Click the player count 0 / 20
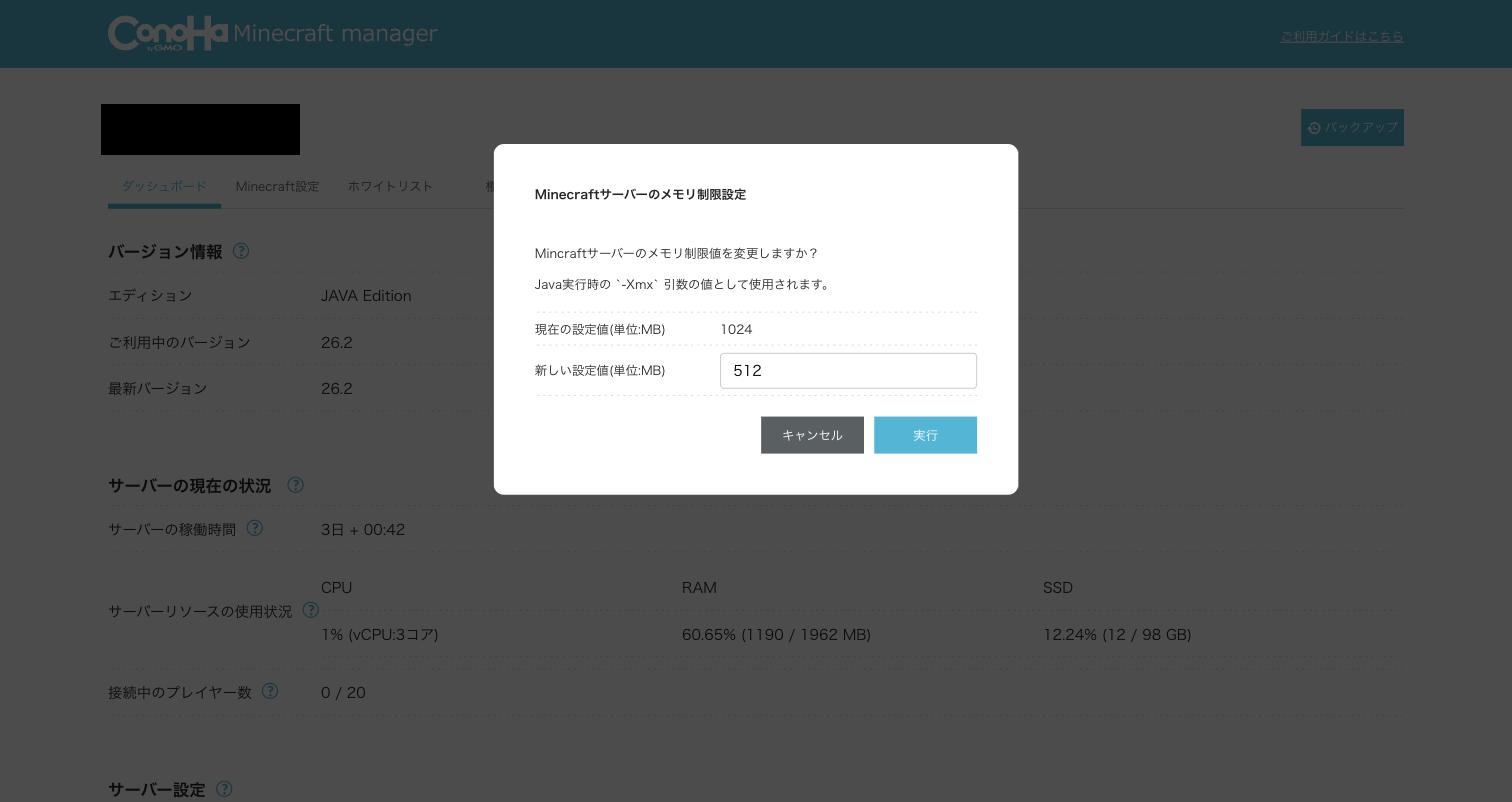The height and width of the screenshot is (802, 1512). pyautogui.click(x=343, y=693)
